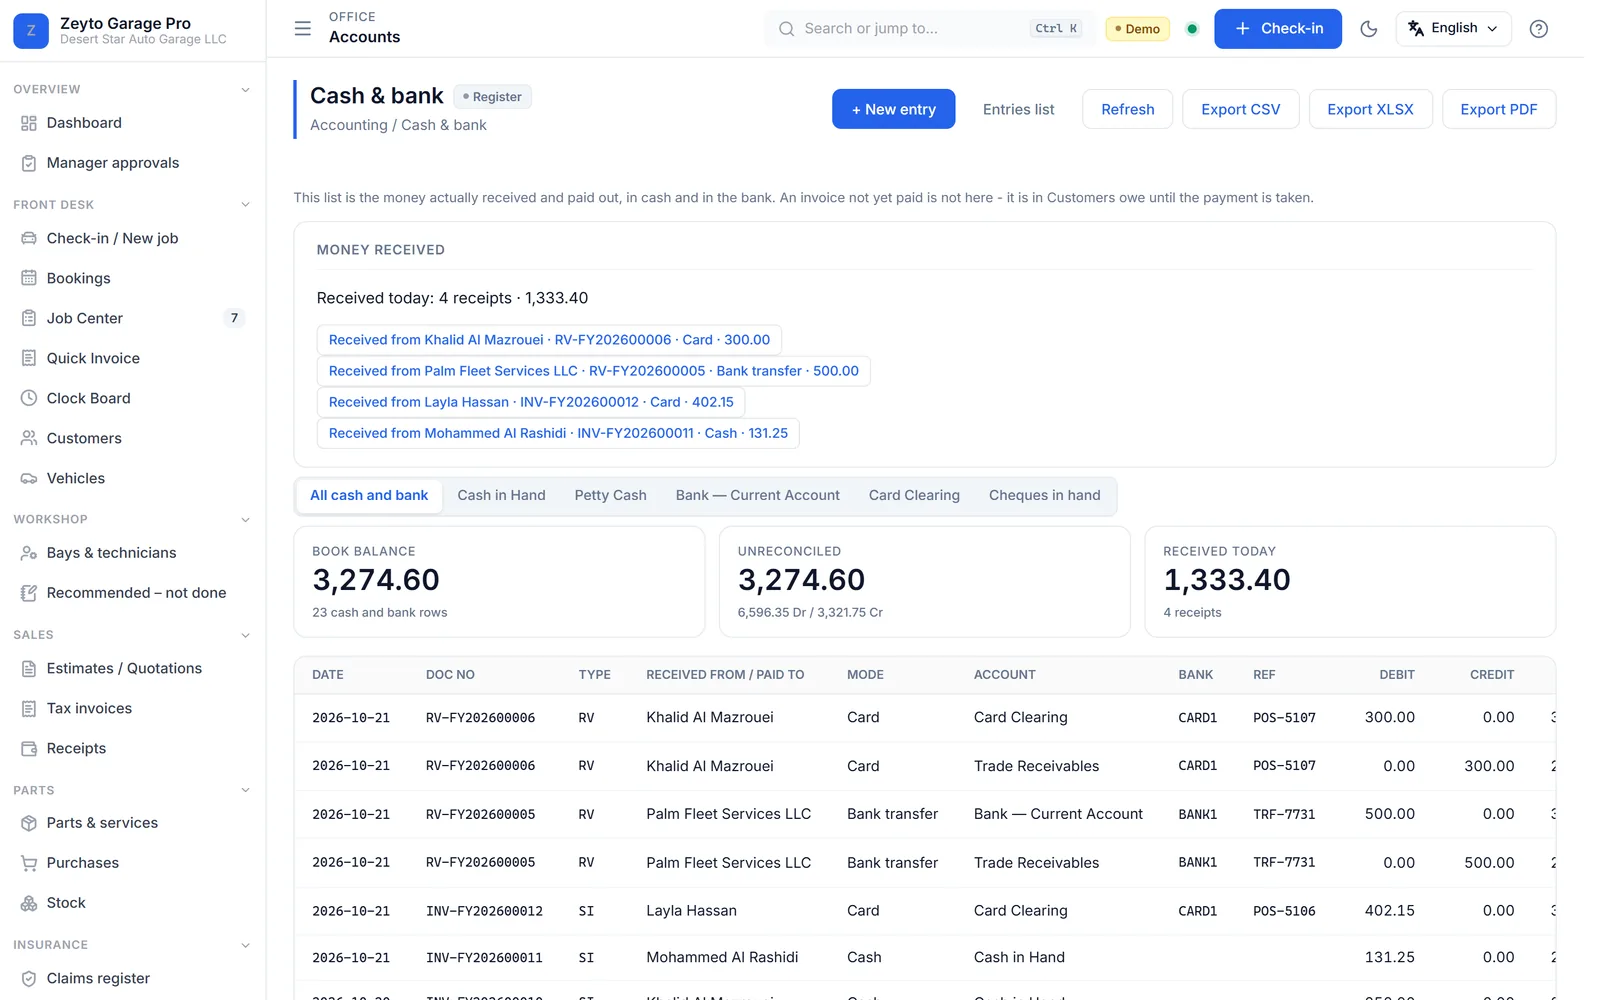
Task: Select the Cash in Hand tab
Action: click(501, 495)
